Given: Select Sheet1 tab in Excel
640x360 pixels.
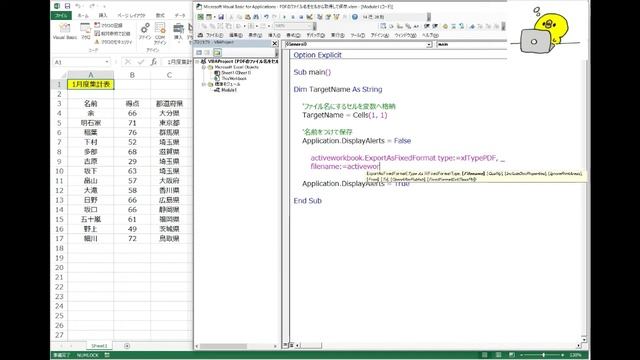Looking at the screenshot, I should point(99,346).
